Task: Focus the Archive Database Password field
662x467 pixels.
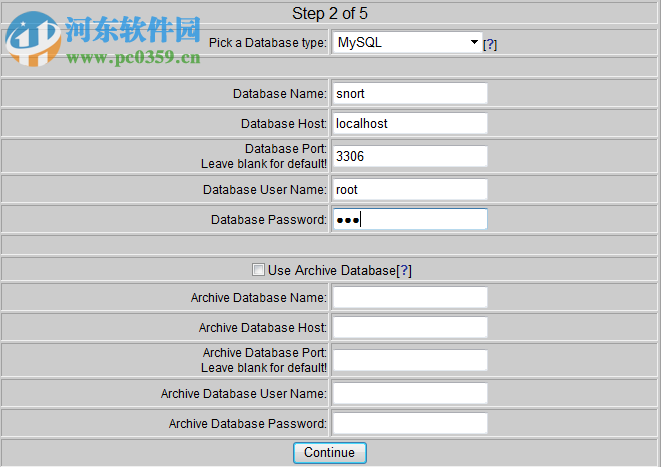Action: (410, 423)
